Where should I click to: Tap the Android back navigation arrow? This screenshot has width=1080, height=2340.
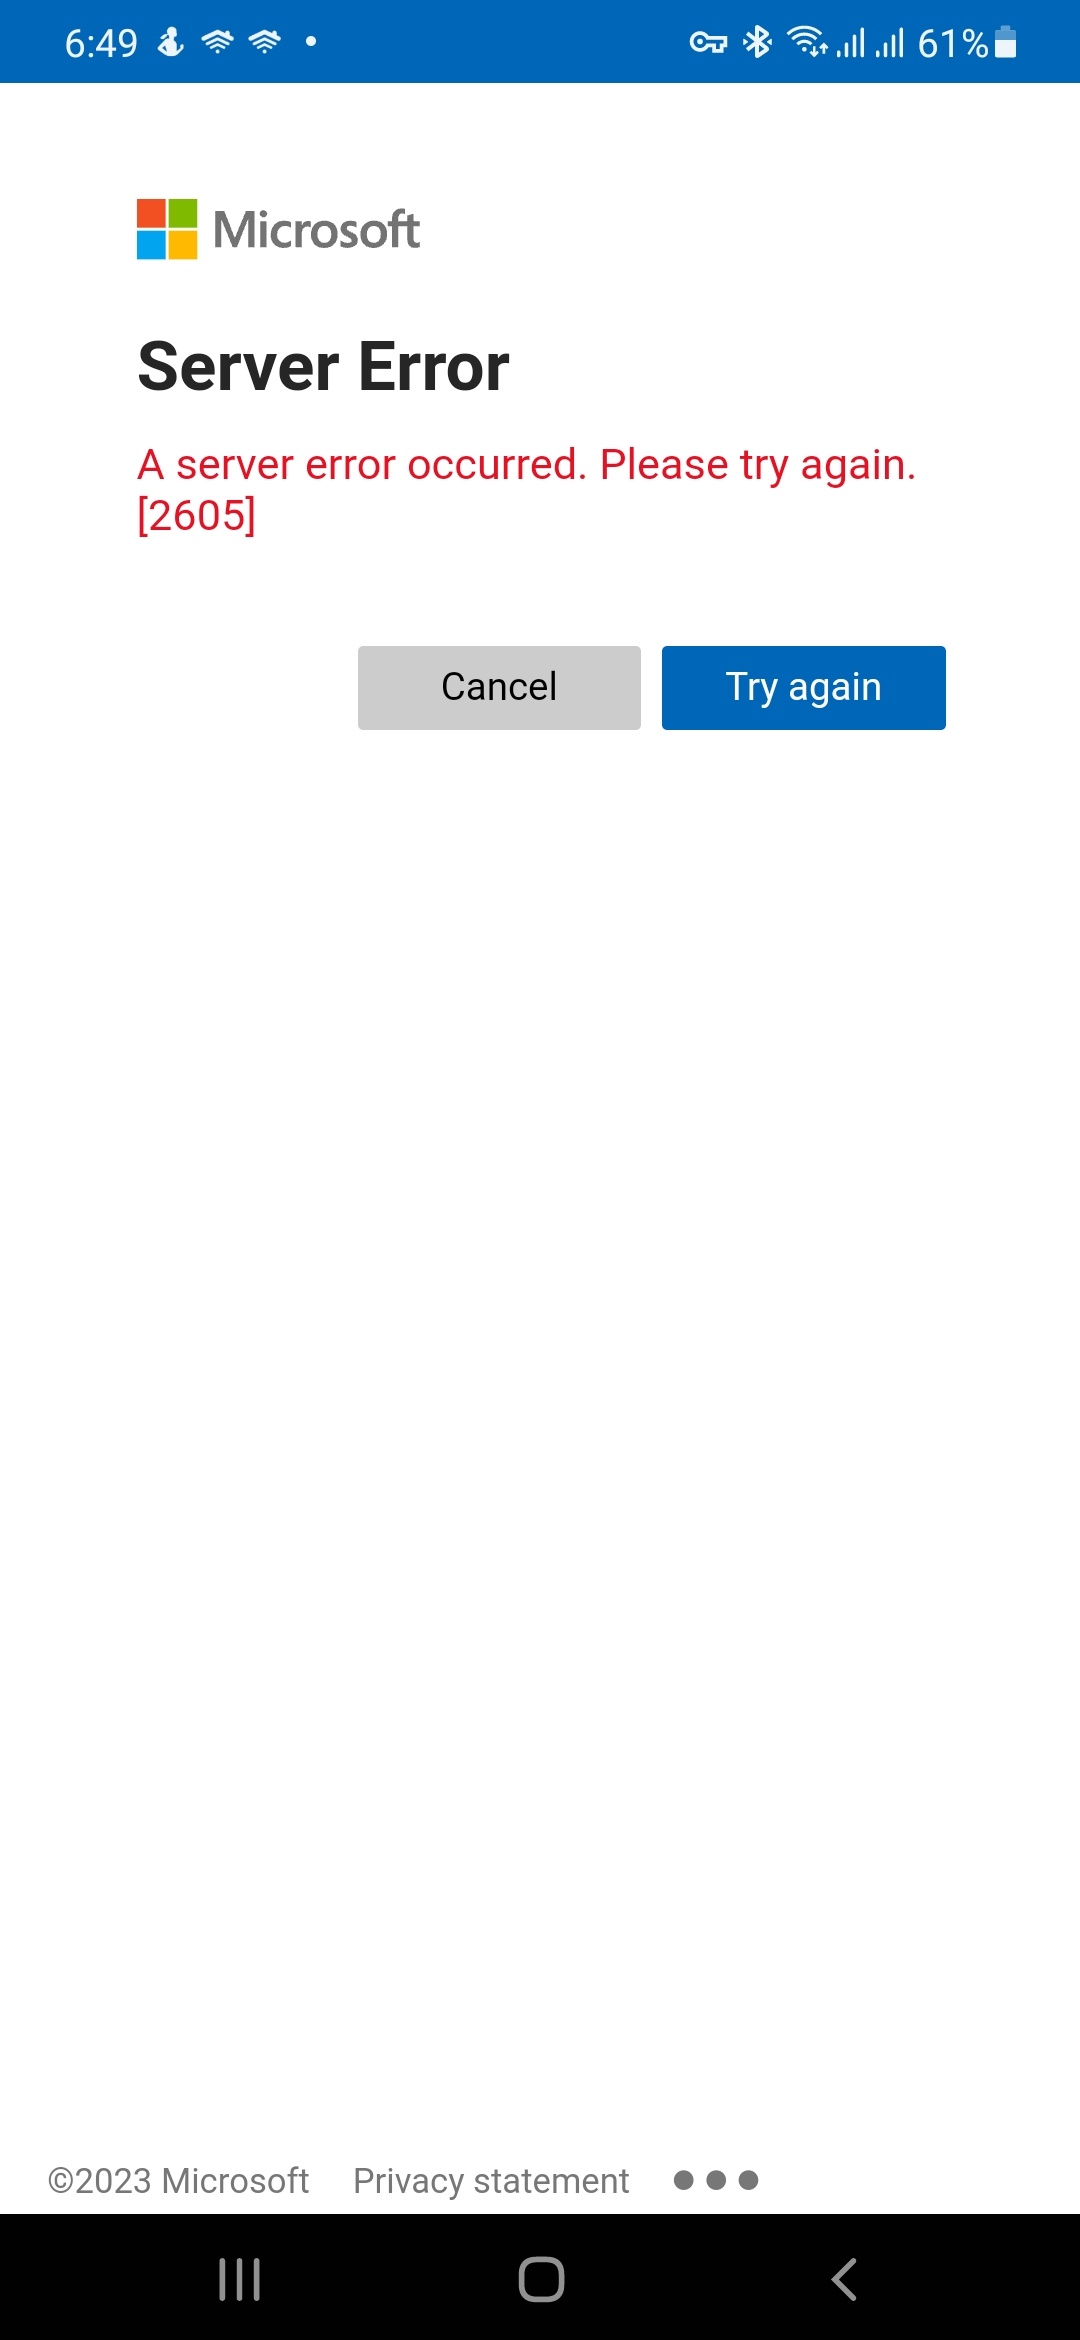844,2280
